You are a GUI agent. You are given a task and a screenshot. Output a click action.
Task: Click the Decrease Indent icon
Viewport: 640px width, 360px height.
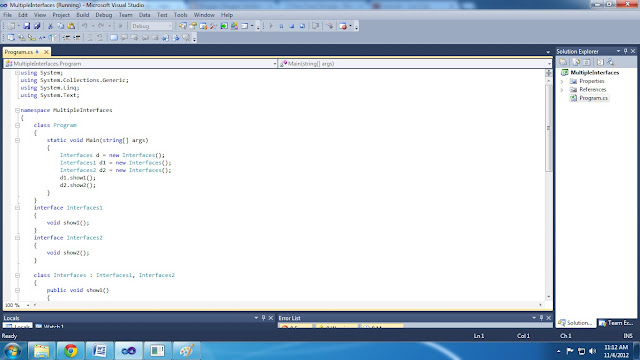pos(67,38)
